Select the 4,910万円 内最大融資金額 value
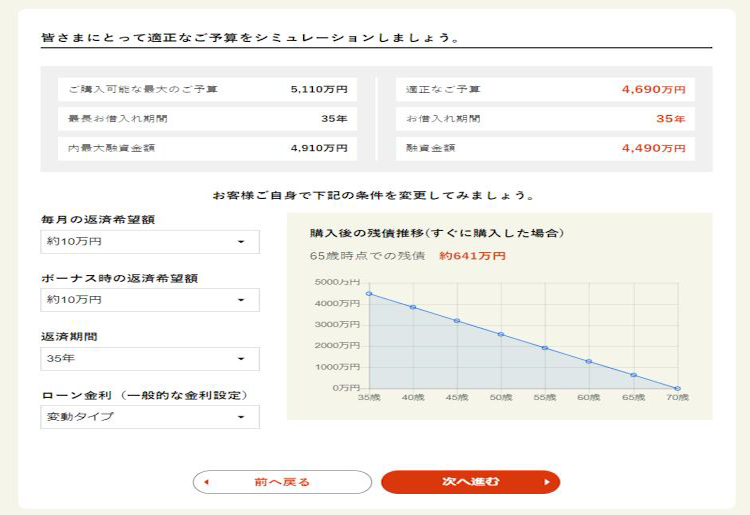750x515 pixels. pyautogui.click(x=318, y=148)
